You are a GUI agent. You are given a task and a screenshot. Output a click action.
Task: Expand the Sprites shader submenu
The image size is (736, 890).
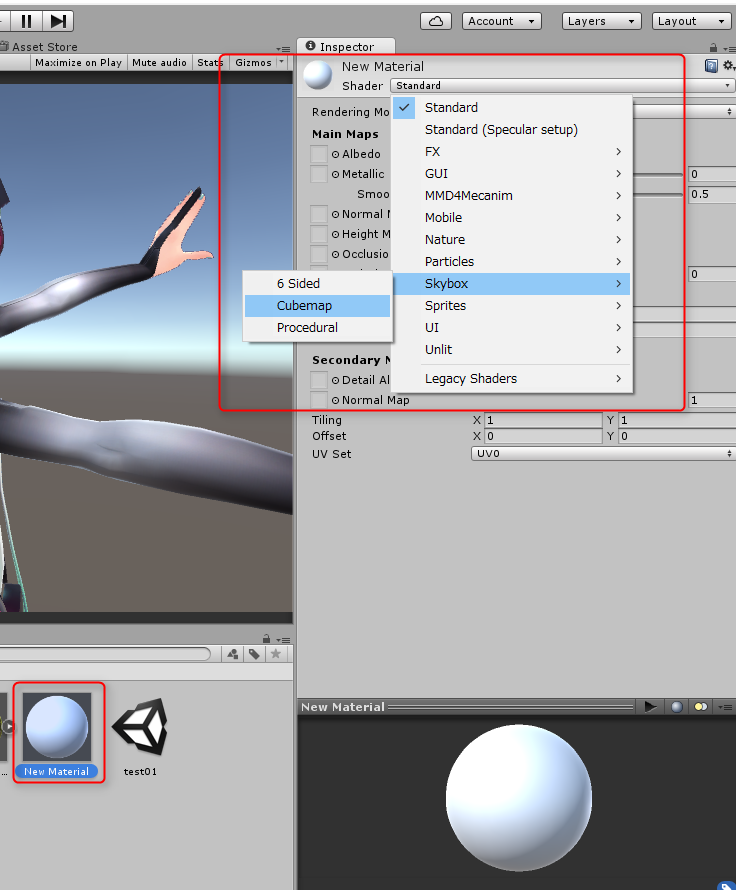click(x=512, y=305)
